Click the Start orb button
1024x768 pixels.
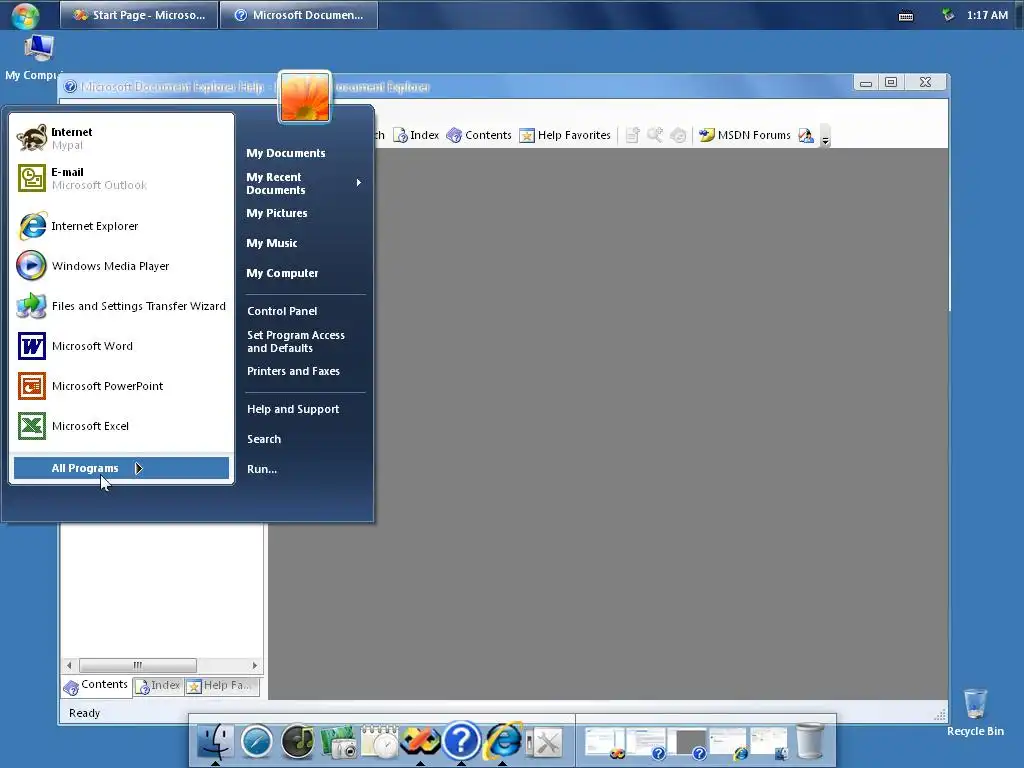click(25, 15)
